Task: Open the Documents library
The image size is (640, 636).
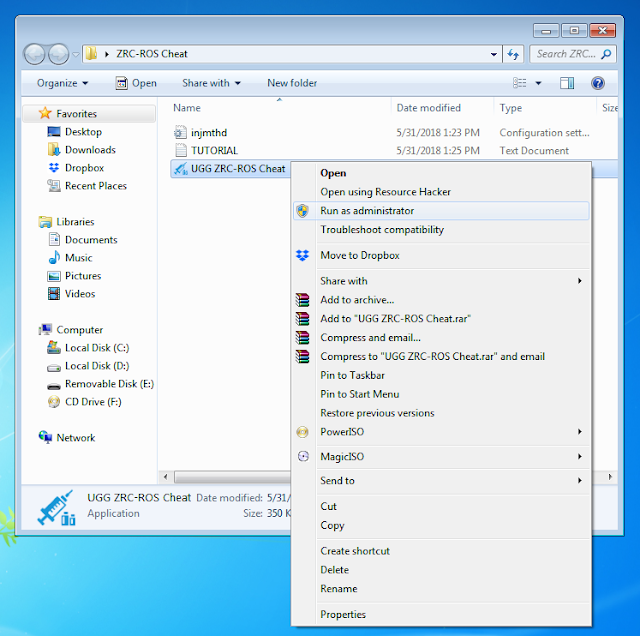Action: pyautogui.click(x=91, y=240)
